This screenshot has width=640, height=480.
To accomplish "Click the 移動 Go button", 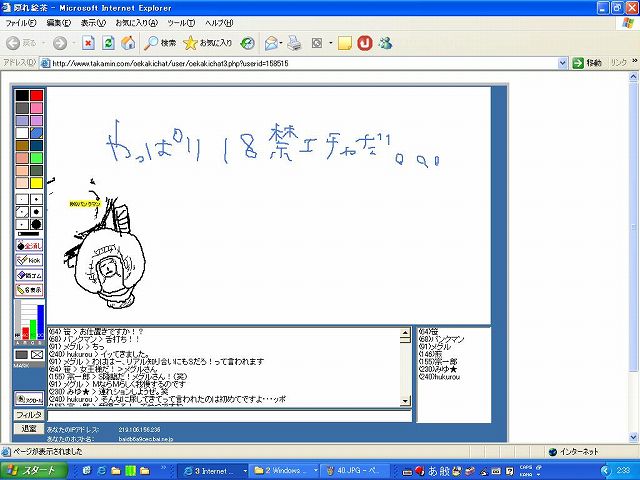I will (587, 63).
